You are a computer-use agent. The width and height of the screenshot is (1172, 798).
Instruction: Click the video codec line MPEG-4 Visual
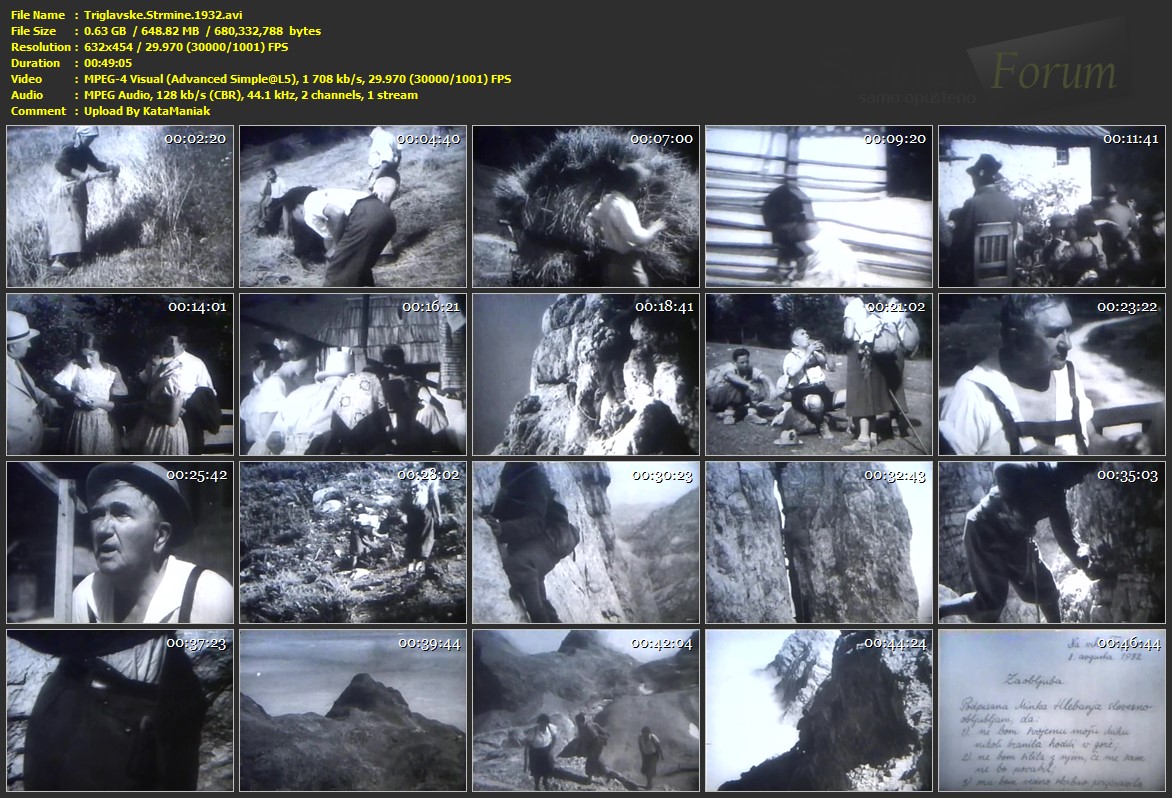[x=297, y=78]
